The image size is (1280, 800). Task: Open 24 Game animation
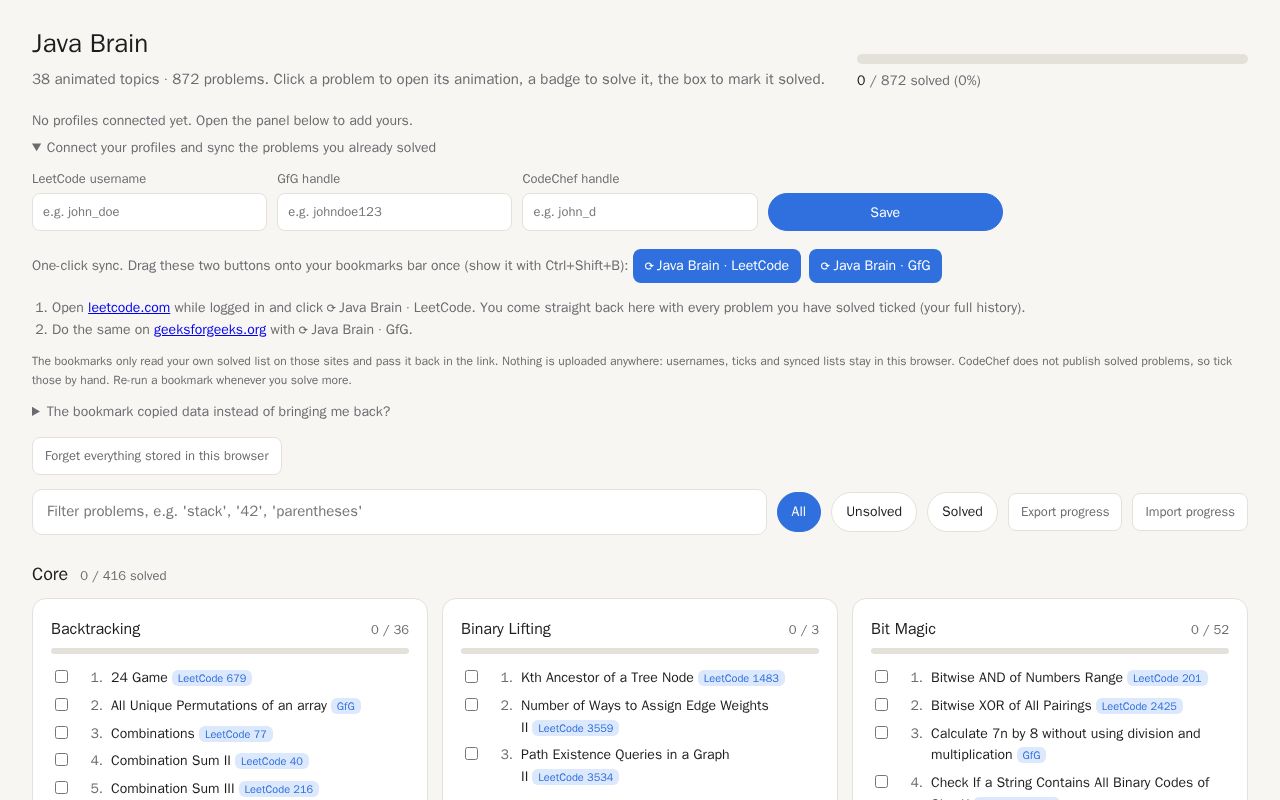139,677
